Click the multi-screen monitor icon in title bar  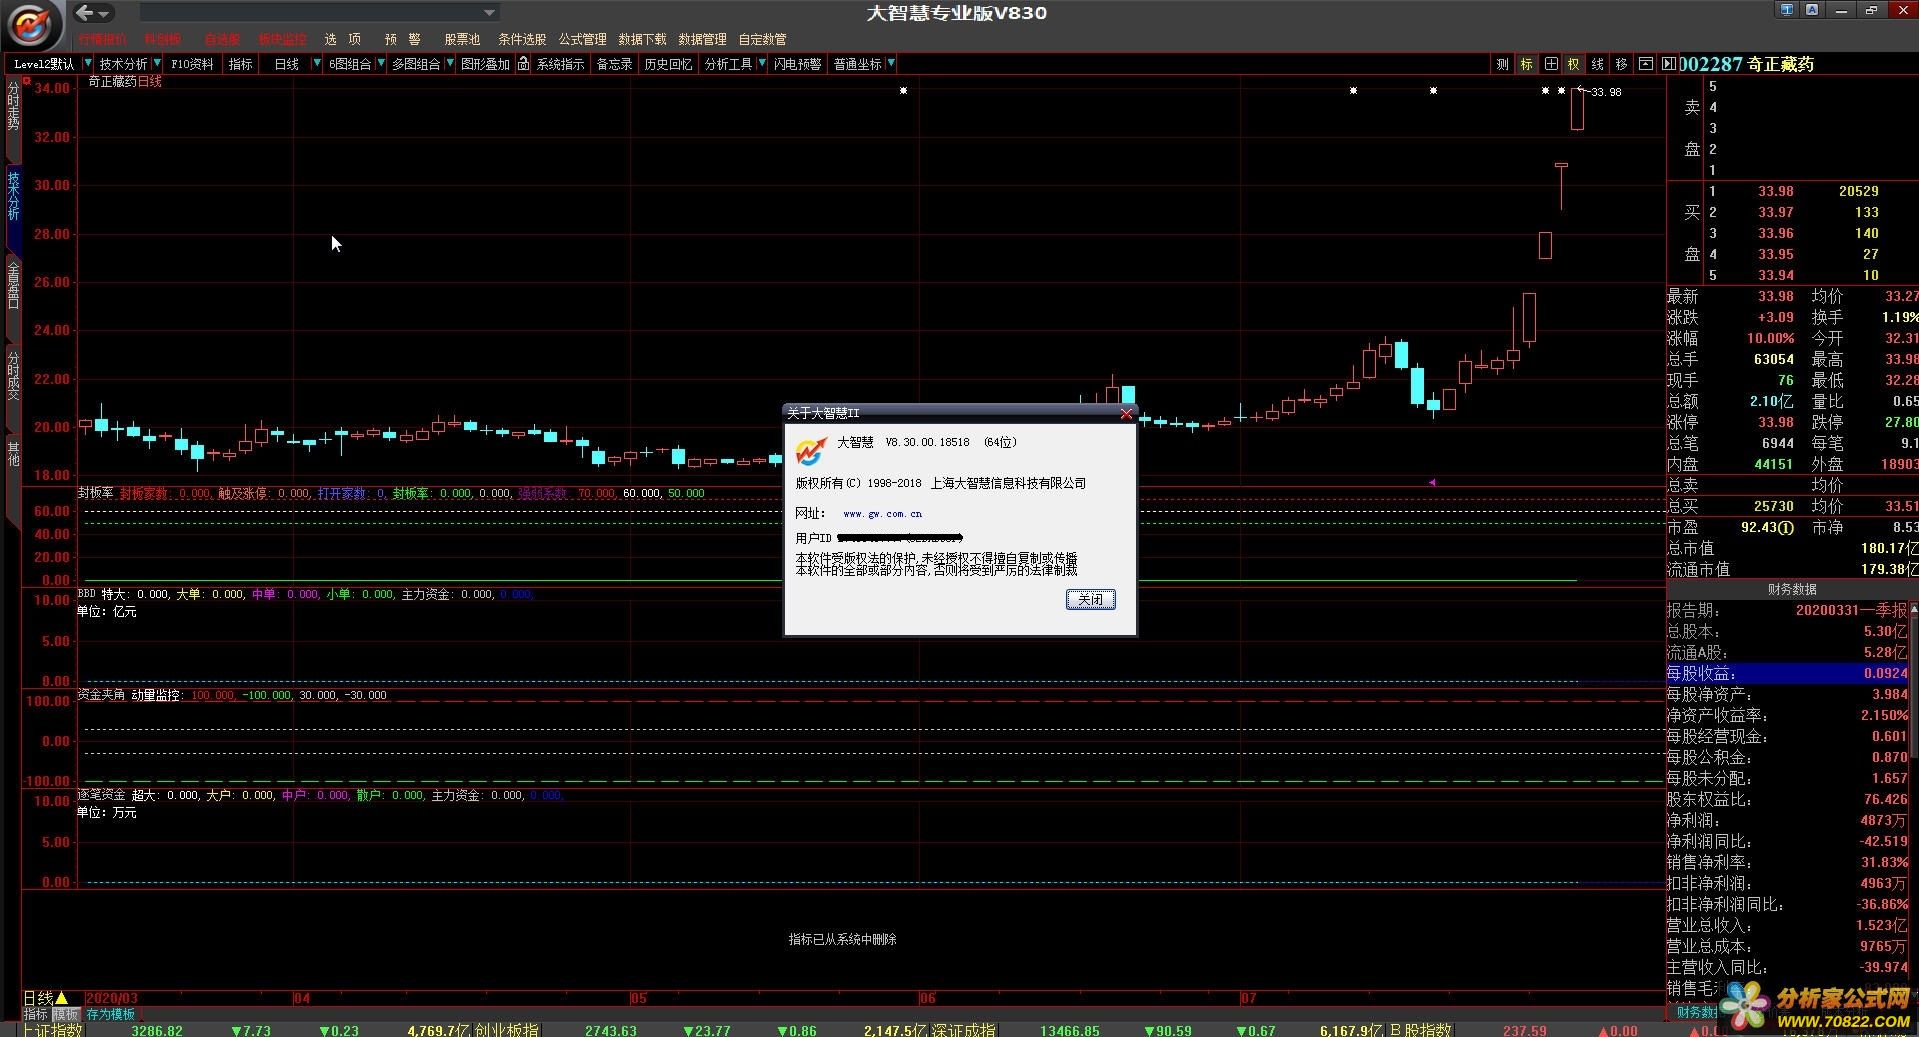(x=1787, y=10)
